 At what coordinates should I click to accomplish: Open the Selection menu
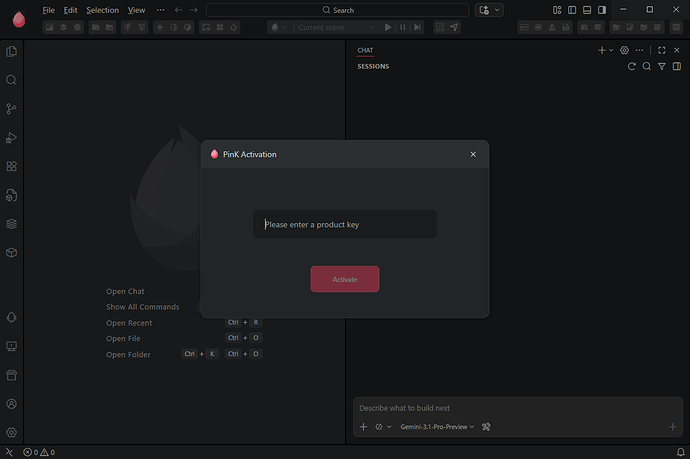point(103,10)
